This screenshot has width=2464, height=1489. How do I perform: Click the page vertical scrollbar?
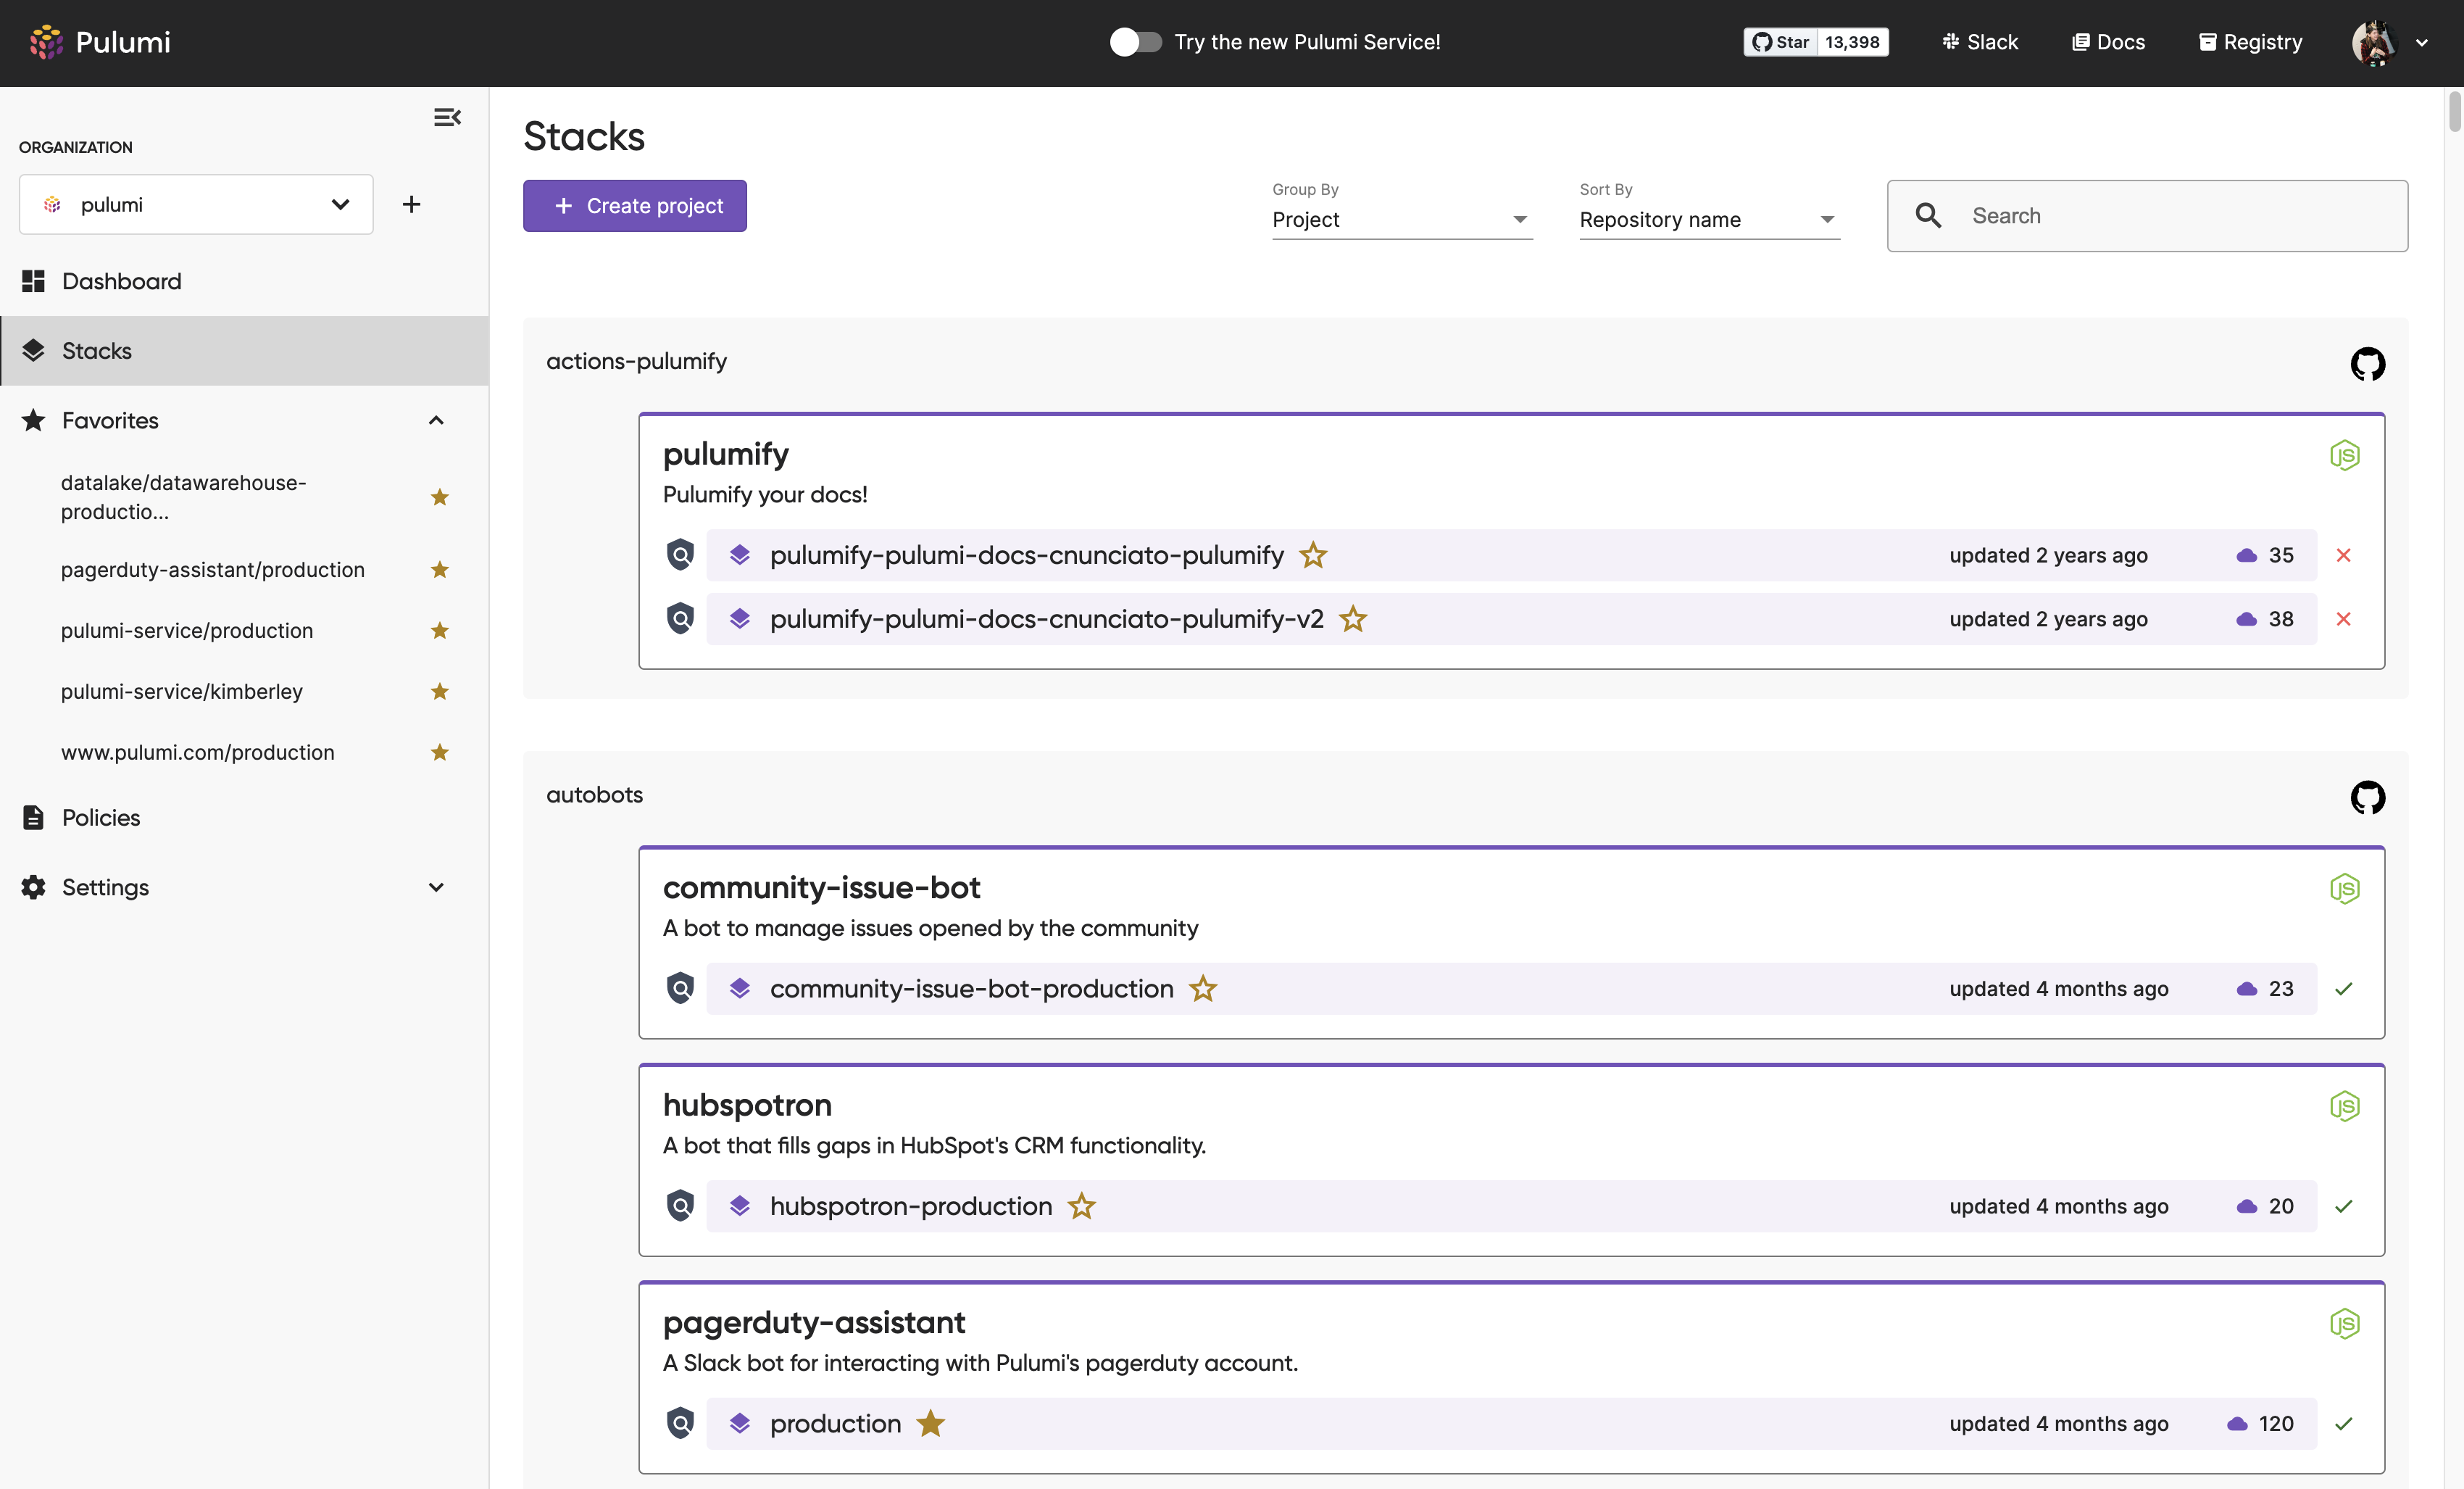(2454, 111)
